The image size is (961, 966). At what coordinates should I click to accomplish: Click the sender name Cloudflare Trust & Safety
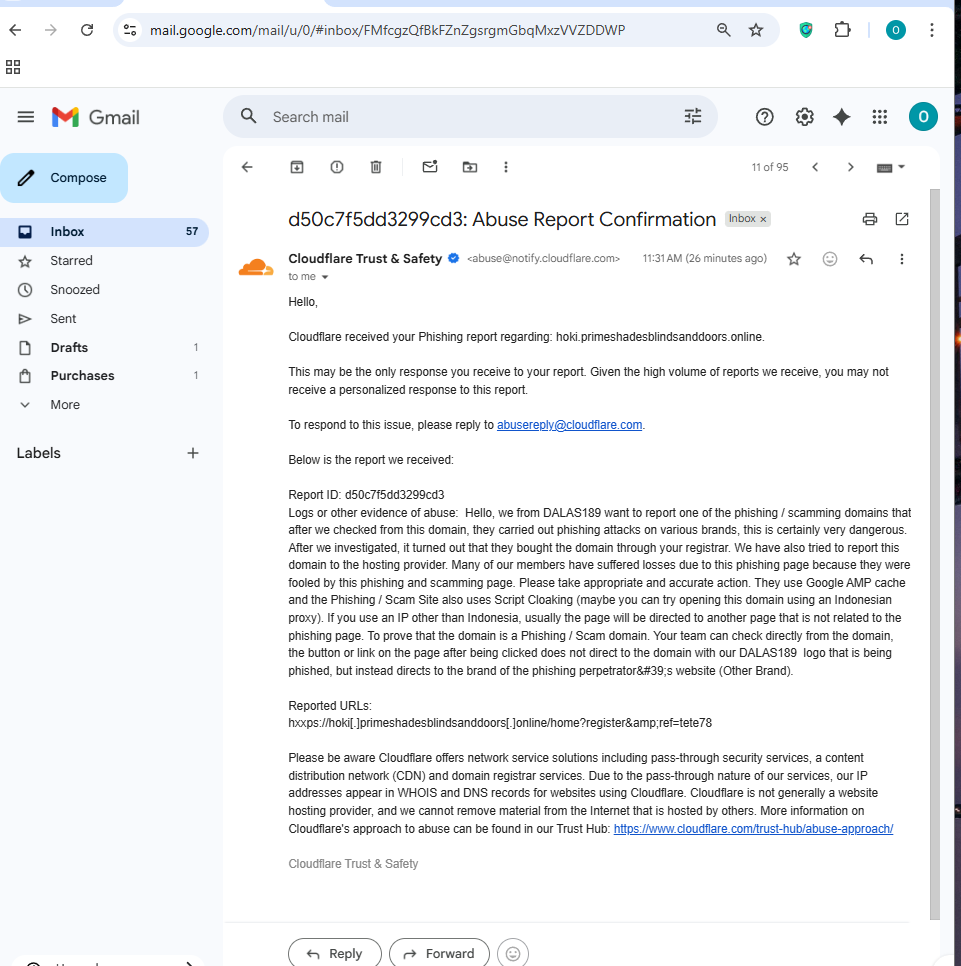coord(365,259)
